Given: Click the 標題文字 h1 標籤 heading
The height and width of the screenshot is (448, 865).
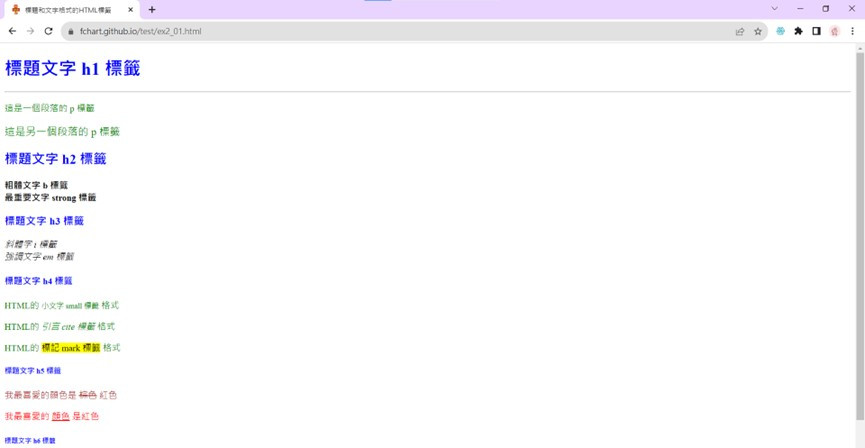Looking at the screenshot, I should [72, 68].
